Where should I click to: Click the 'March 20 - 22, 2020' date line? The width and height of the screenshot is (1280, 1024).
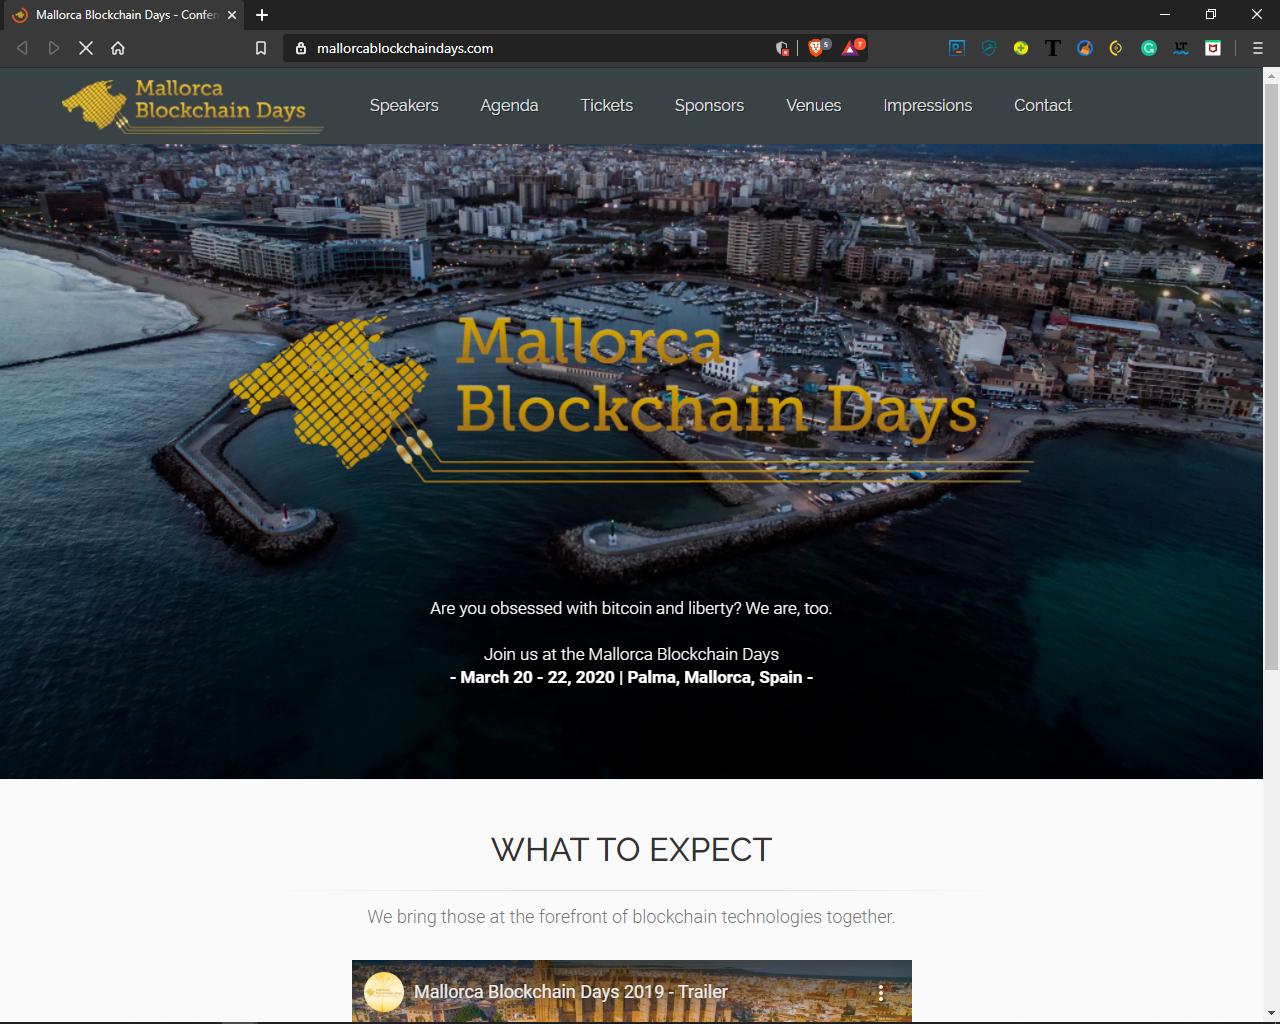pos(631,677)
